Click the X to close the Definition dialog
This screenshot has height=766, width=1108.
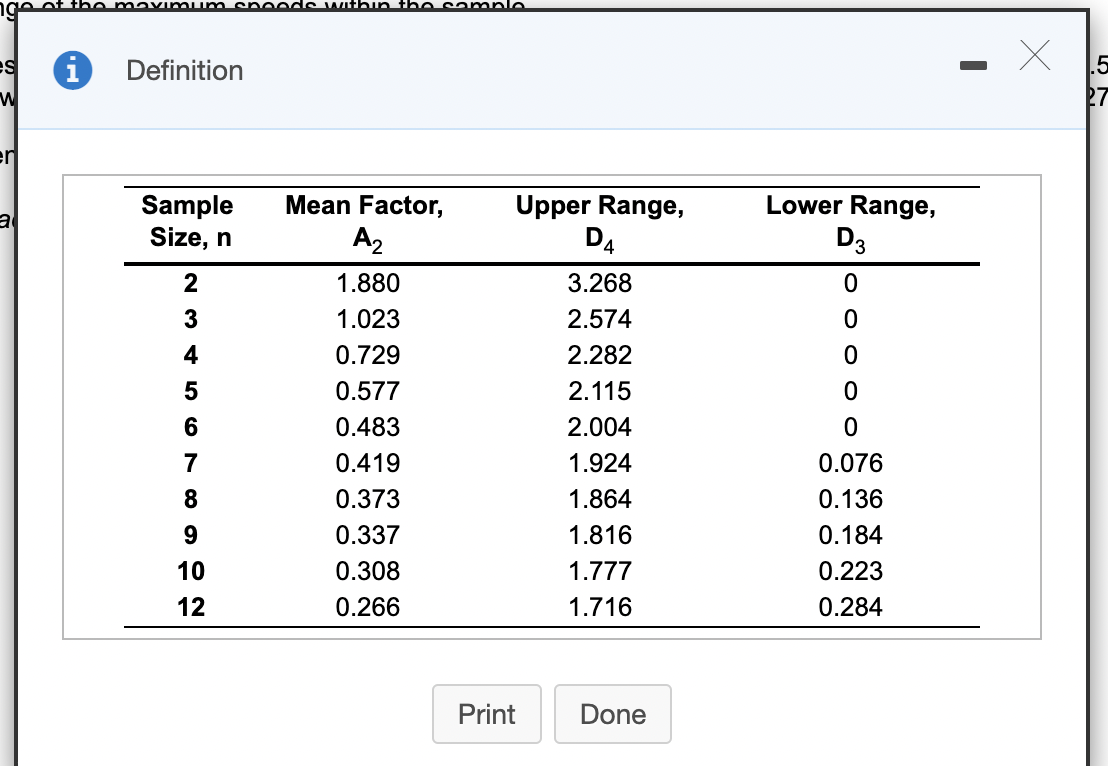(1034, 57)
